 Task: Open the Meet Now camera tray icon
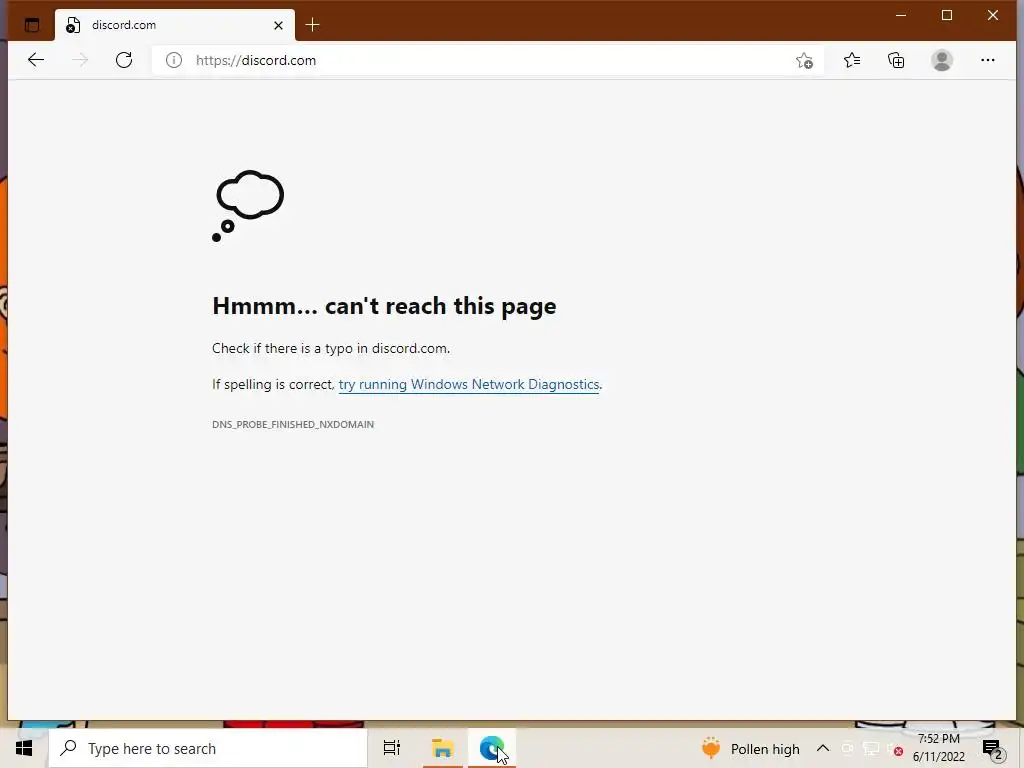847,749
